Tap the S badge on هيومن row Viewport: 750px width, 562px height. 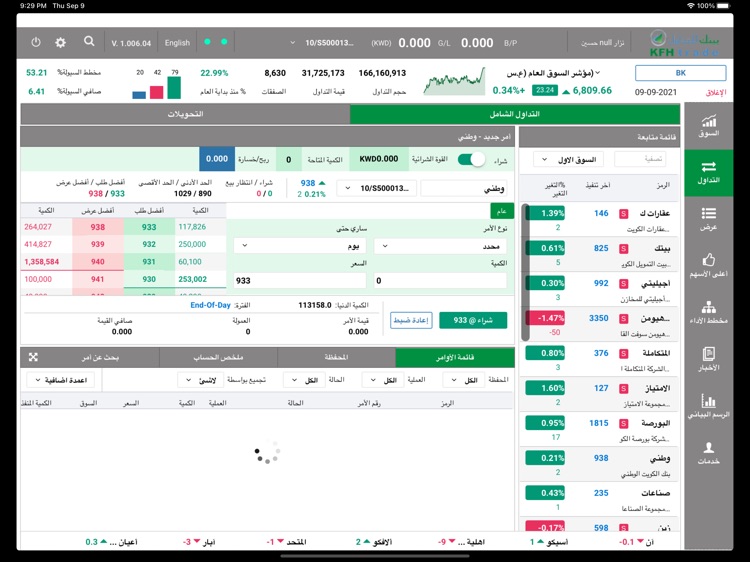pos(623,319)
